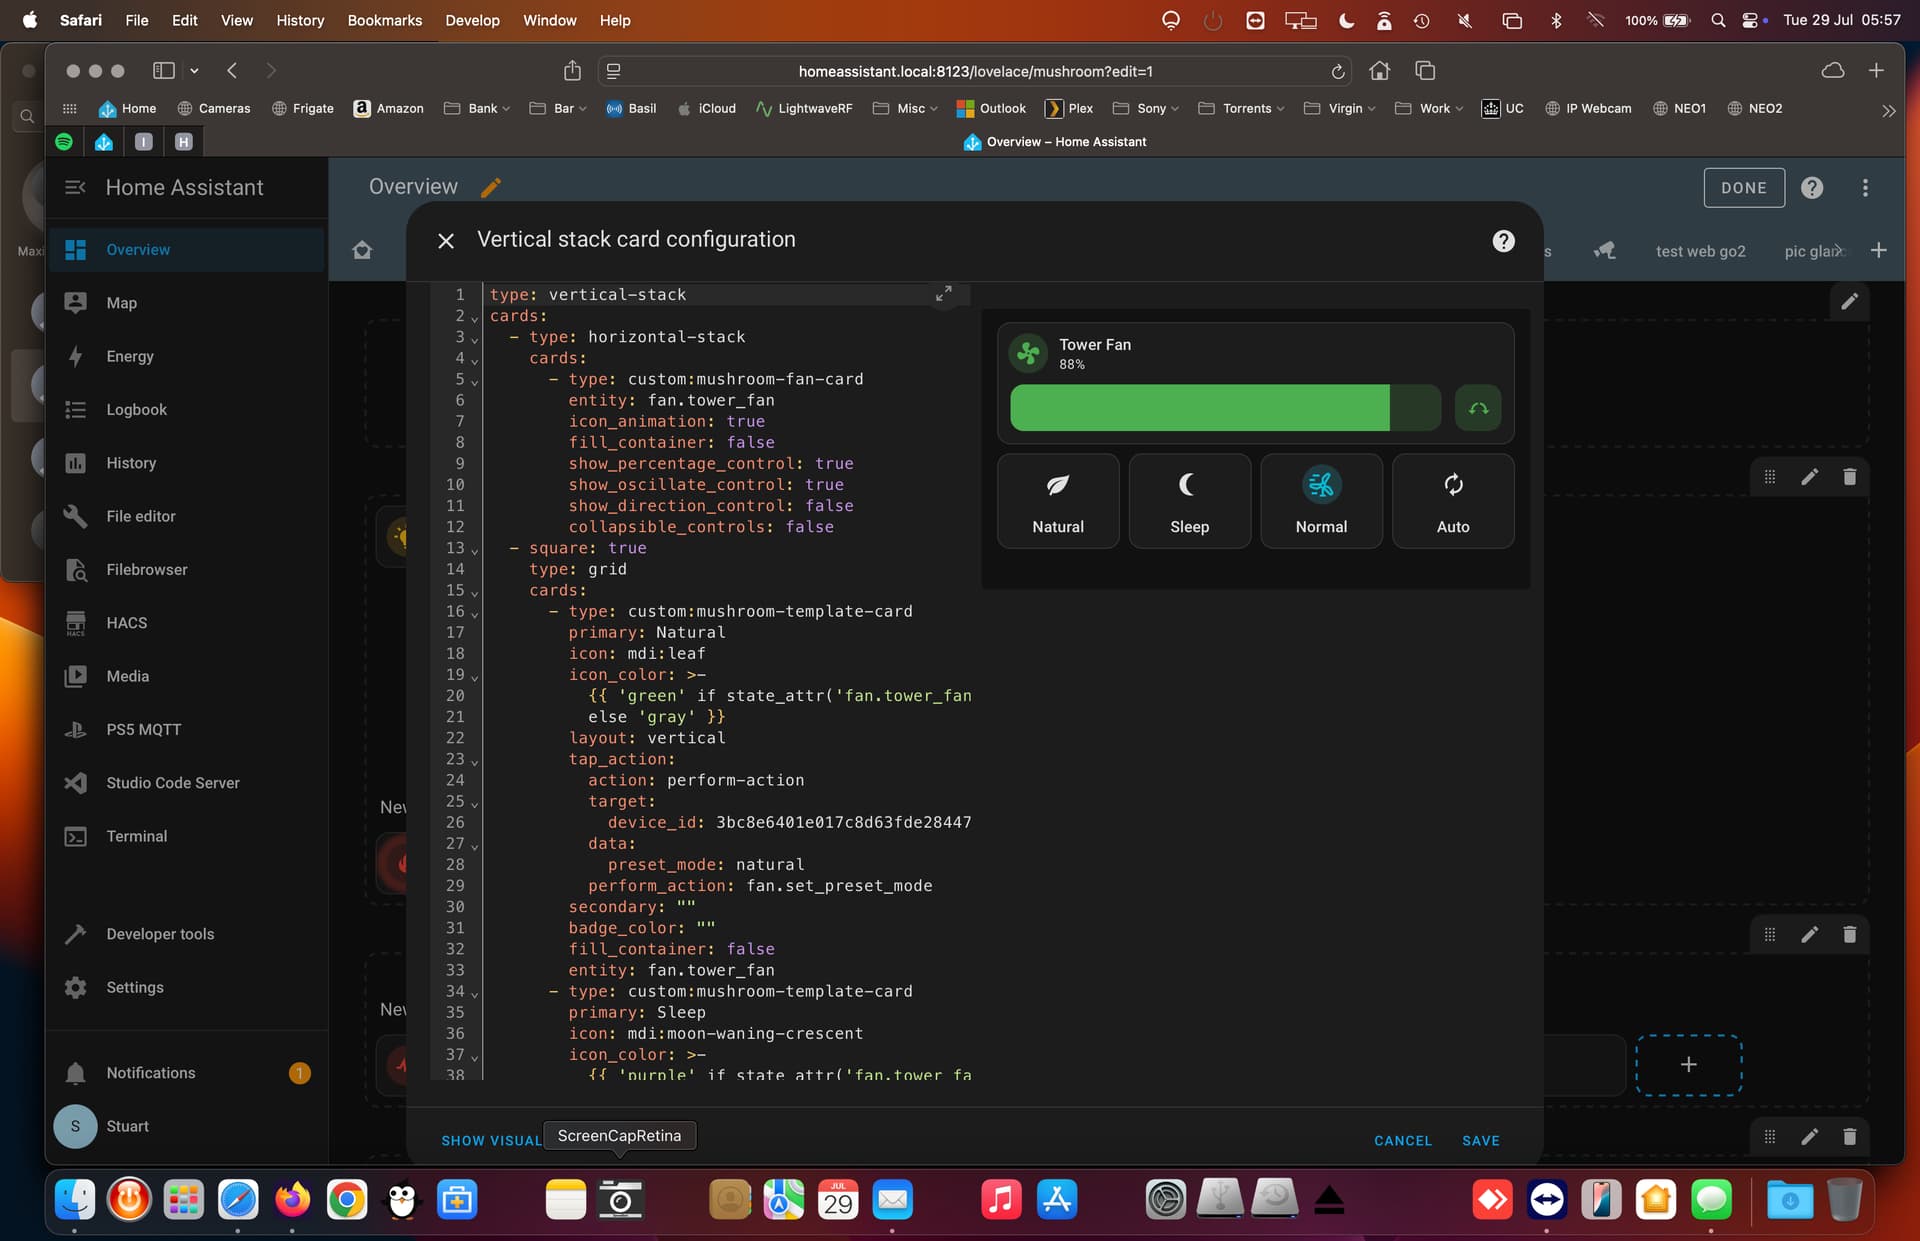Save the vertical stack card configuration
This screenshot has width=1920, height=1241.
pyautogui.click(x=1480, y=1140)
